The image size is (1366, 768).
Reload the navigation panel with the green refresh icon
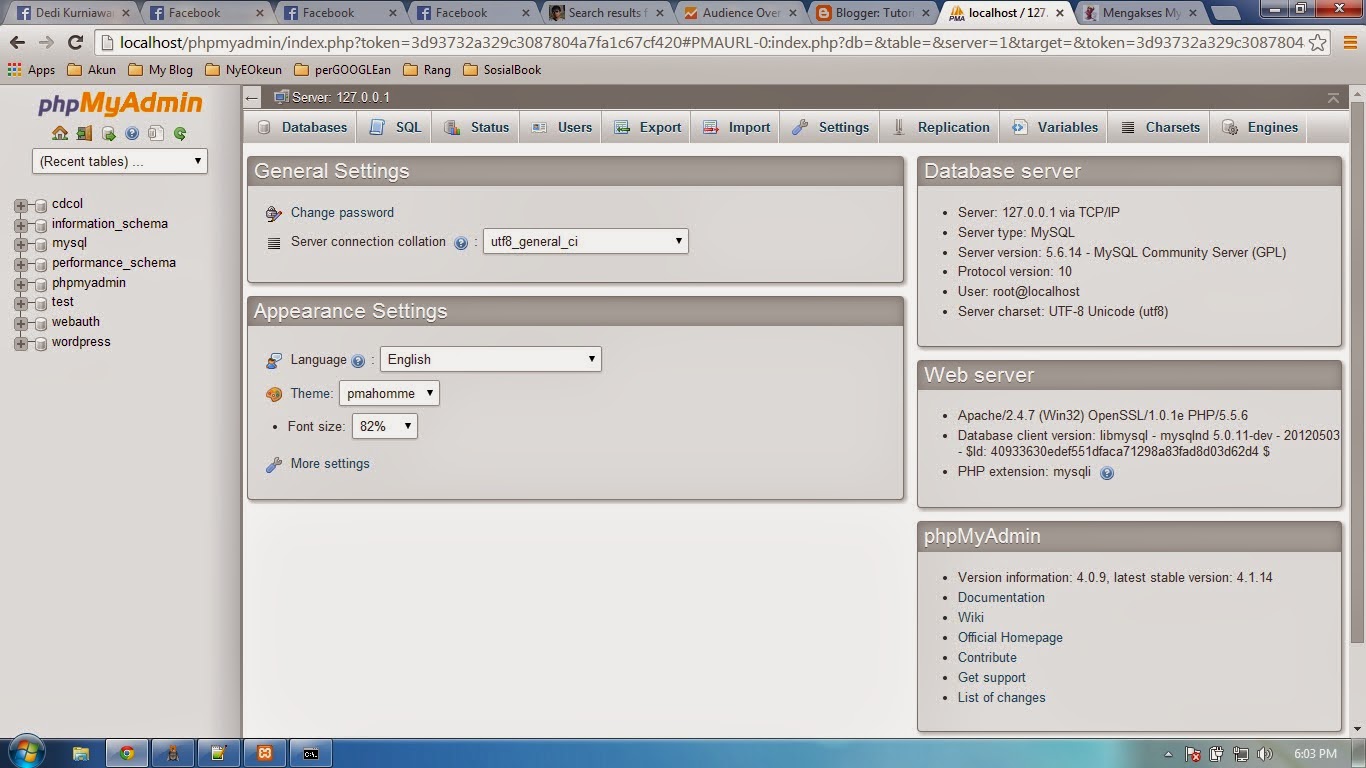click(x=180, y=132)
